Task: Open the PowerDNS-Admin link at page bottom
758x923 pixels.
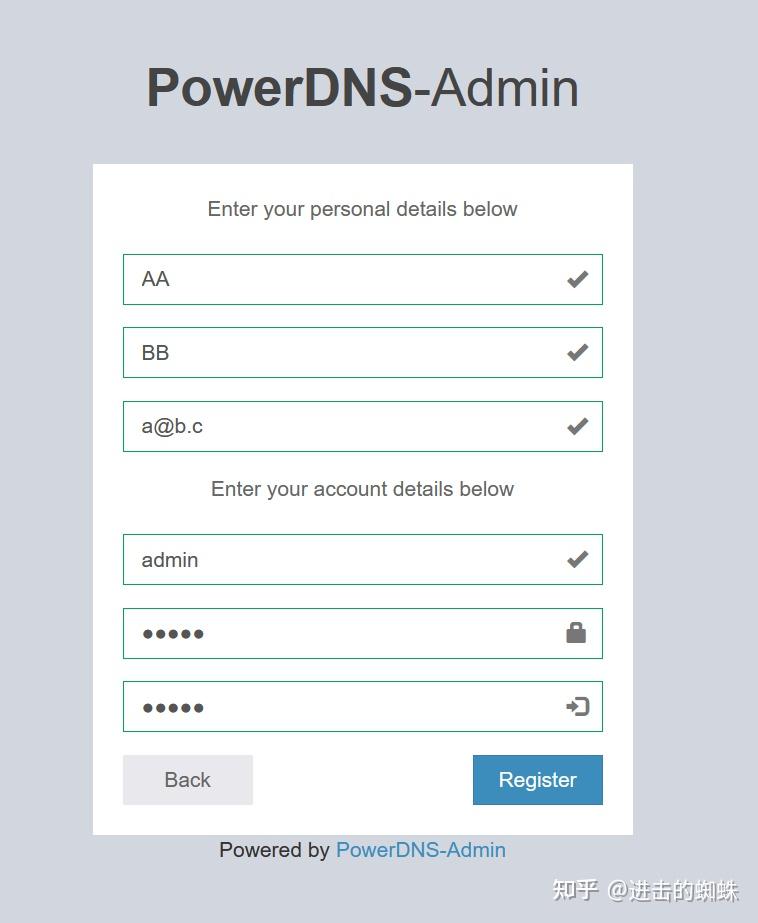Action: (x=421, y=850)
